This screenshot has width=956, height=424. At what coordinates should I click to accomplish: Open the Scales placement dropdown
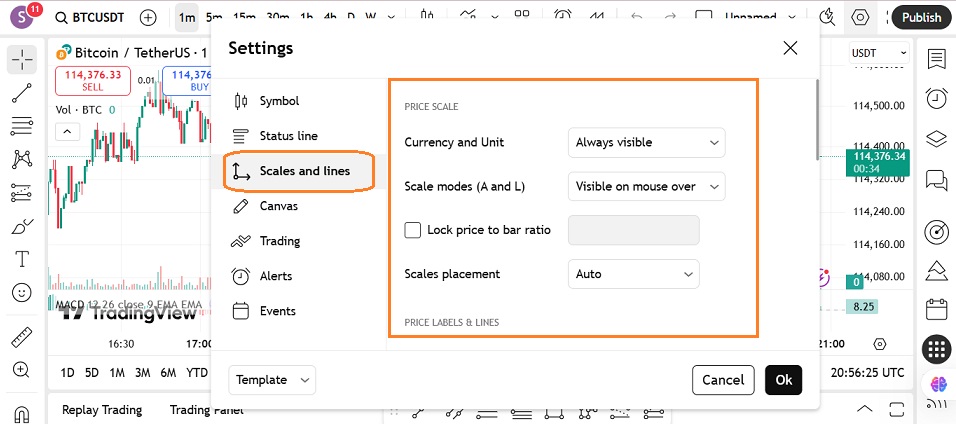coord(633,274)
